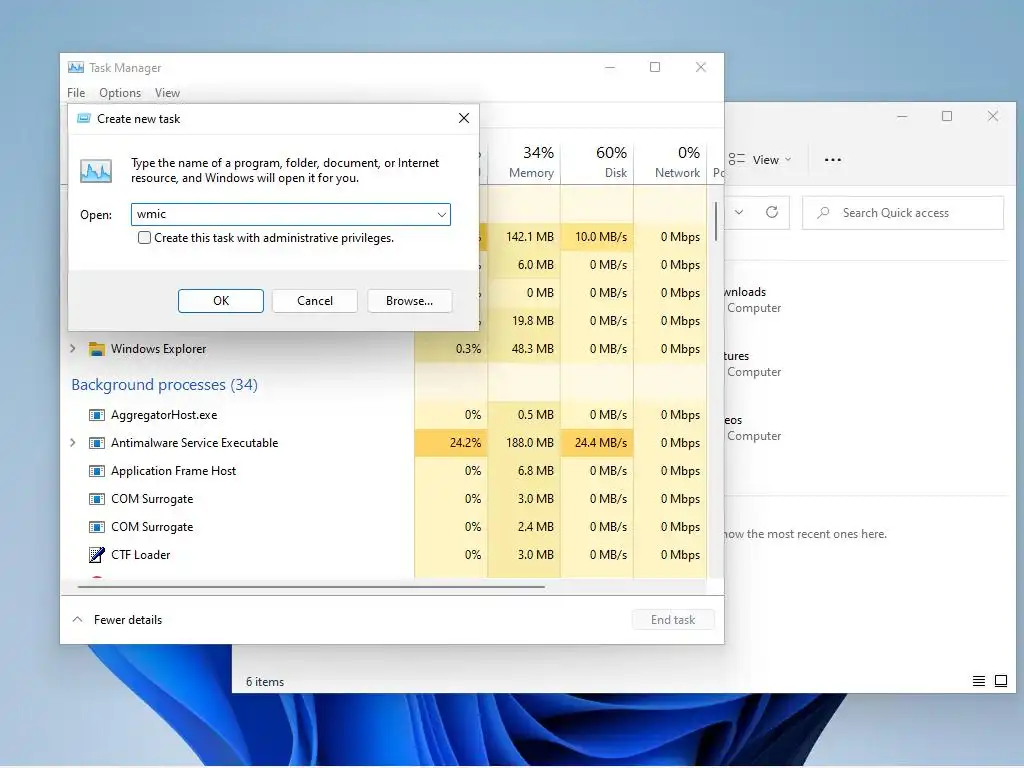Close the Create new task dialog
The image size is (1024, 768).
pyautogui.click(x=464, y=118)
